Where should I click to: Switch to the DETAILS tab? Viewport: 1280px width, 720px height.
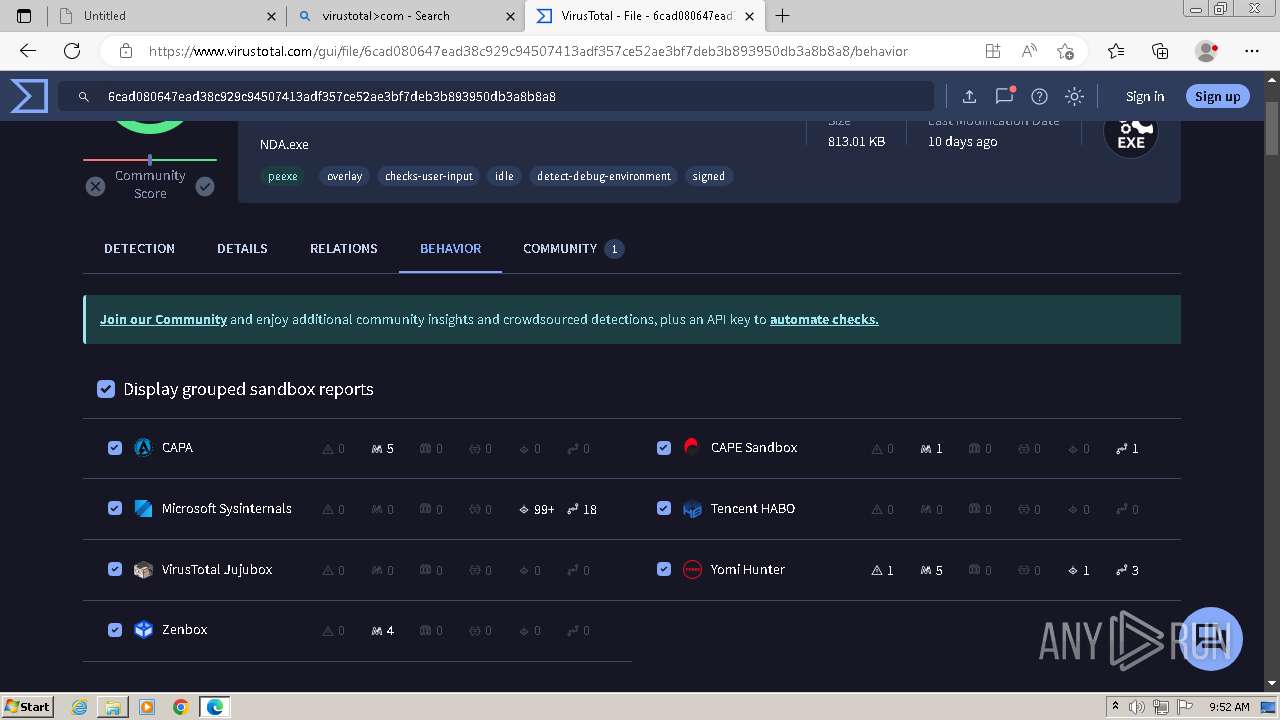242,248
